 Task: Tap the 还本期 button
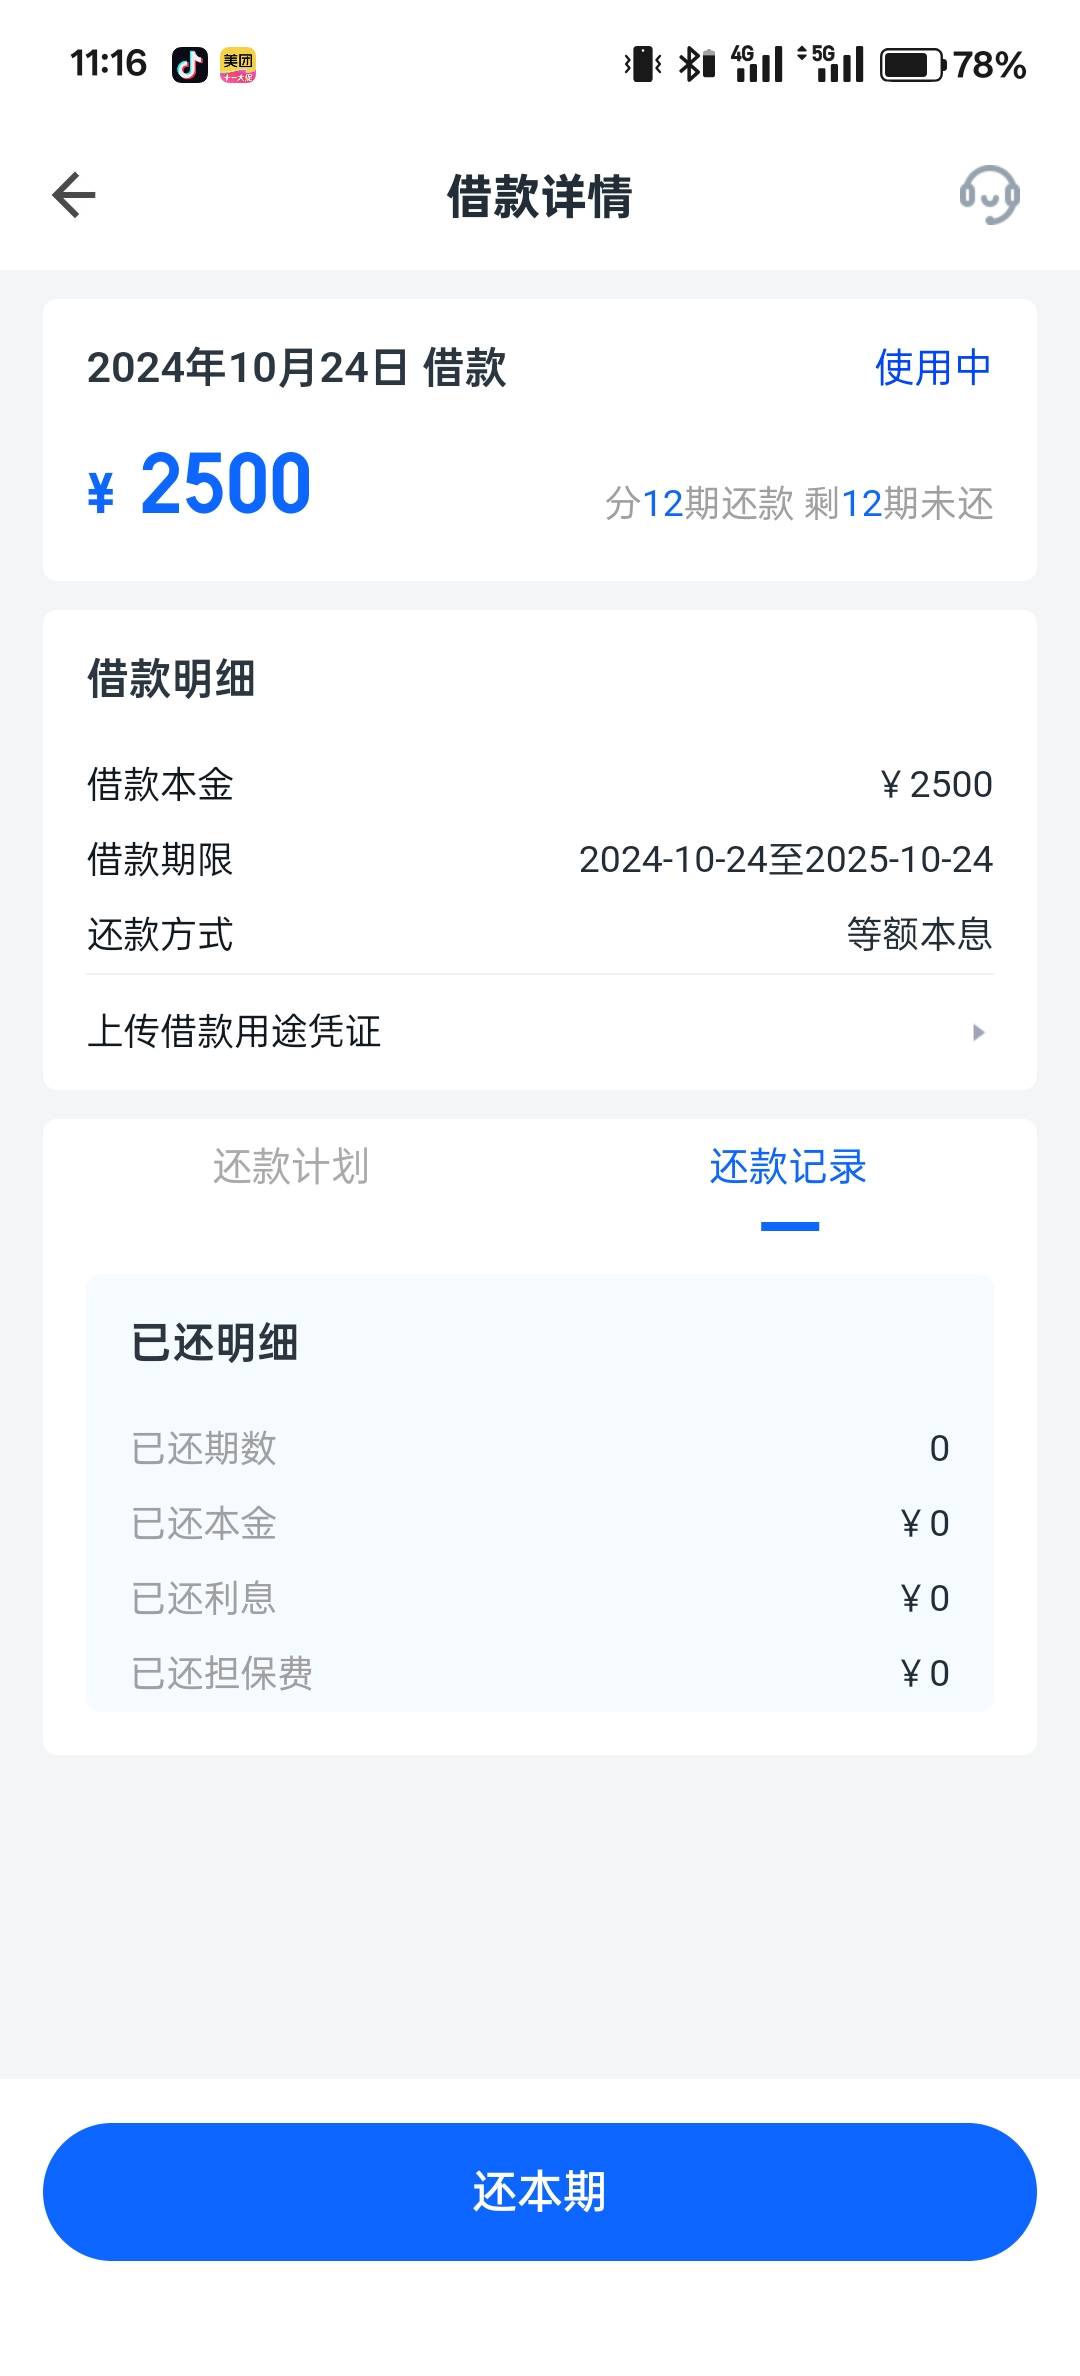tap(540, 2191)
